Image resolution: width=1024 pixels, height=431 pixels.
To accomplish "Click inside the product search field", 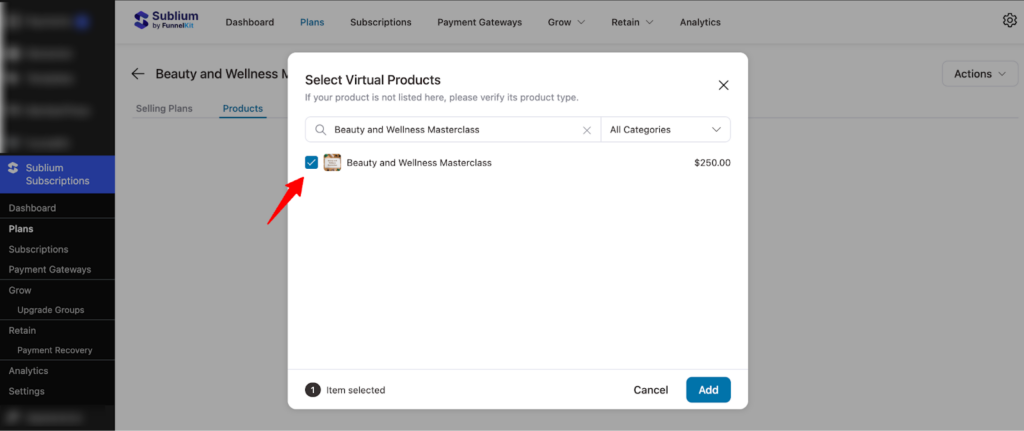I will 450,130.
